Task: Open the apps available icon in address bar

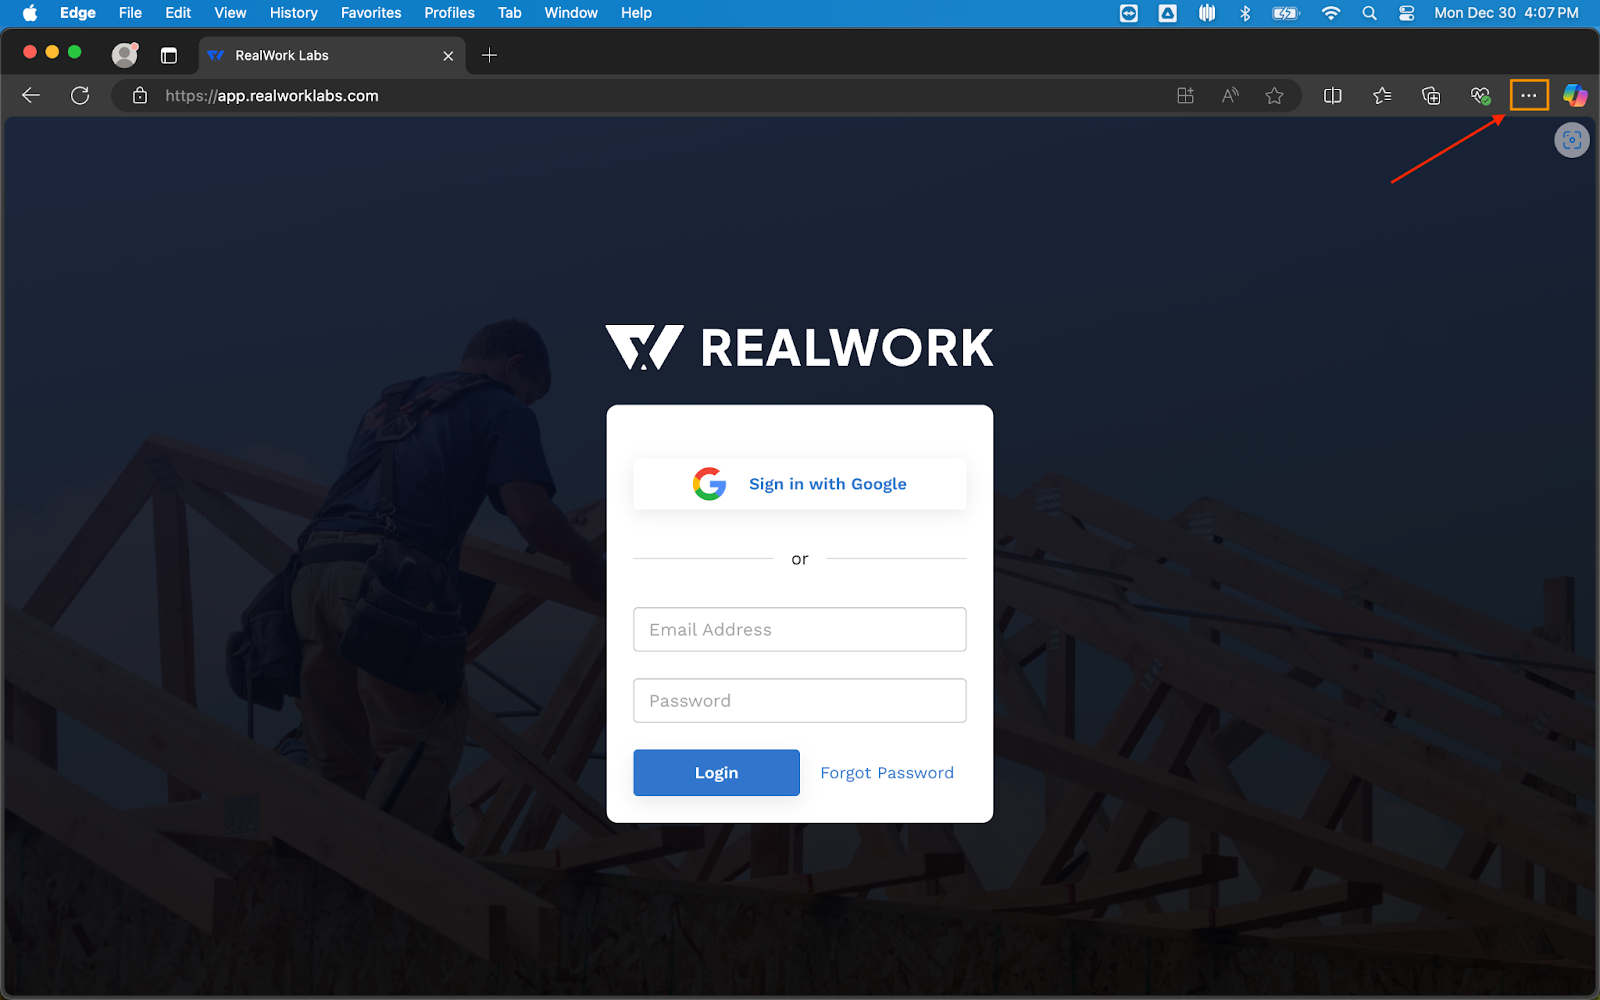Action: [x=1185, y=96]
